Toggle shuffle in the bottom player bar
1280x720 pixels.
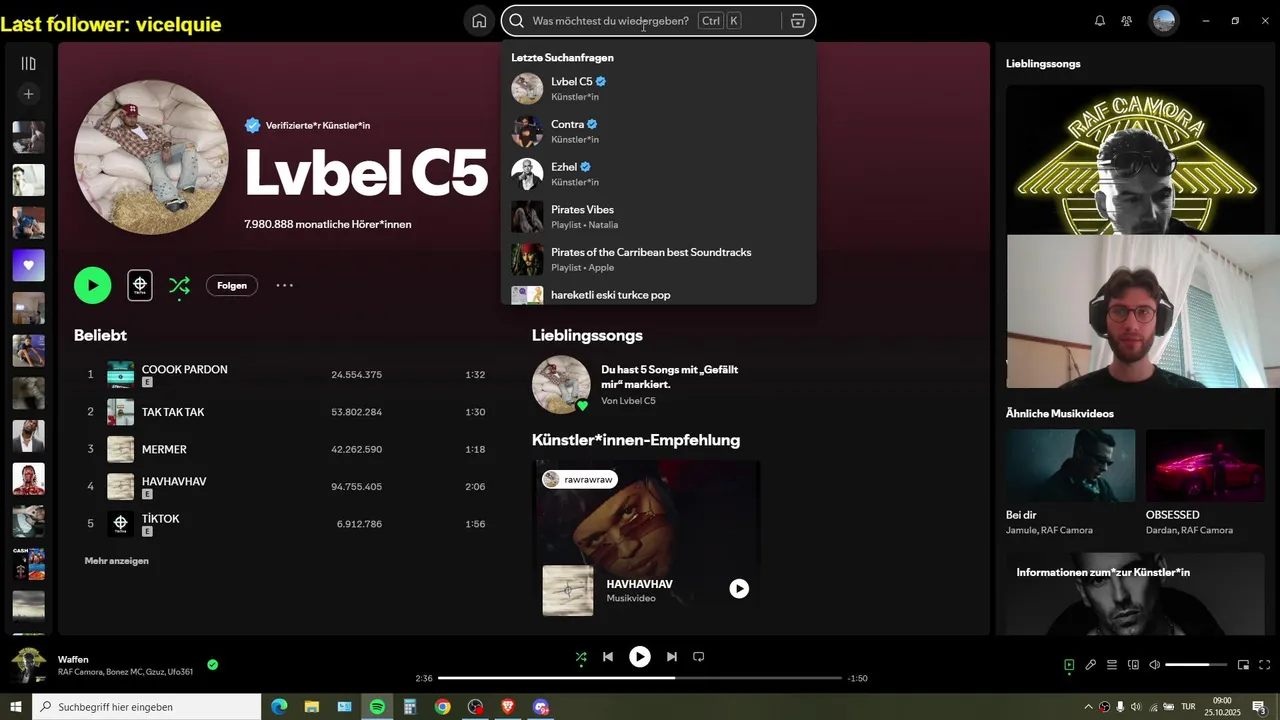(x=581, y=657)
